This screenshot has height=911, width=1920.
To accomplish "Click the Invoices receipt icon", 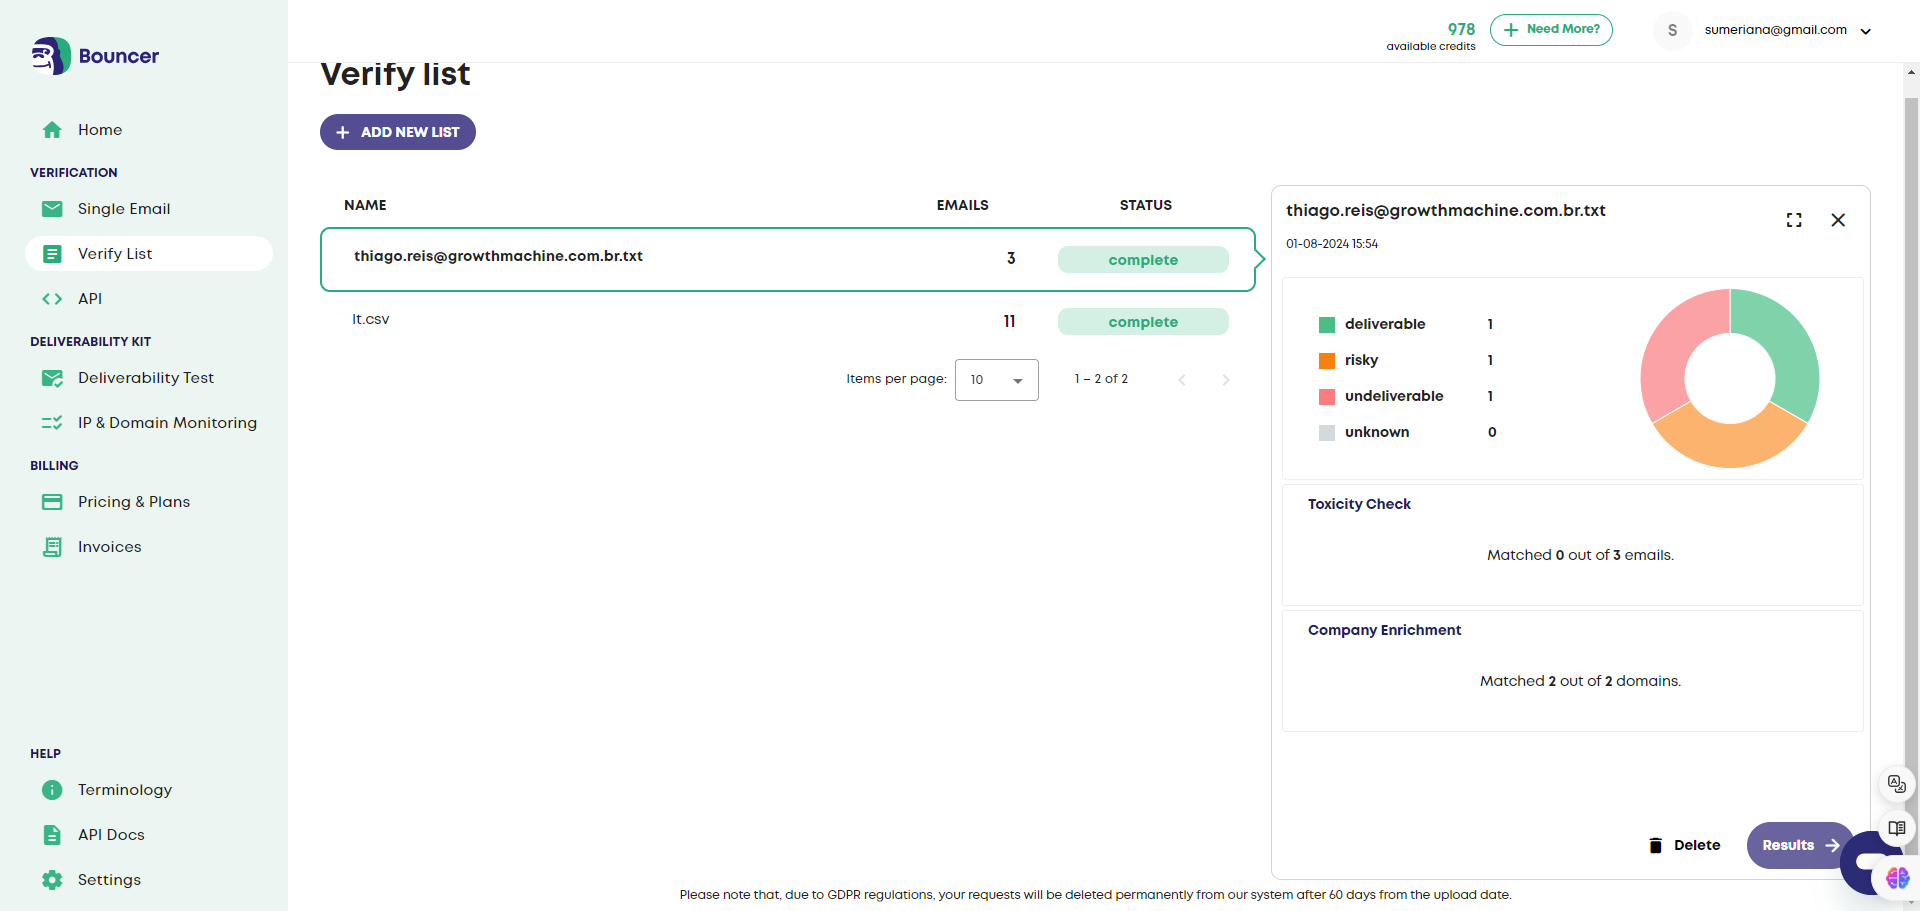I will pos(52,547).
